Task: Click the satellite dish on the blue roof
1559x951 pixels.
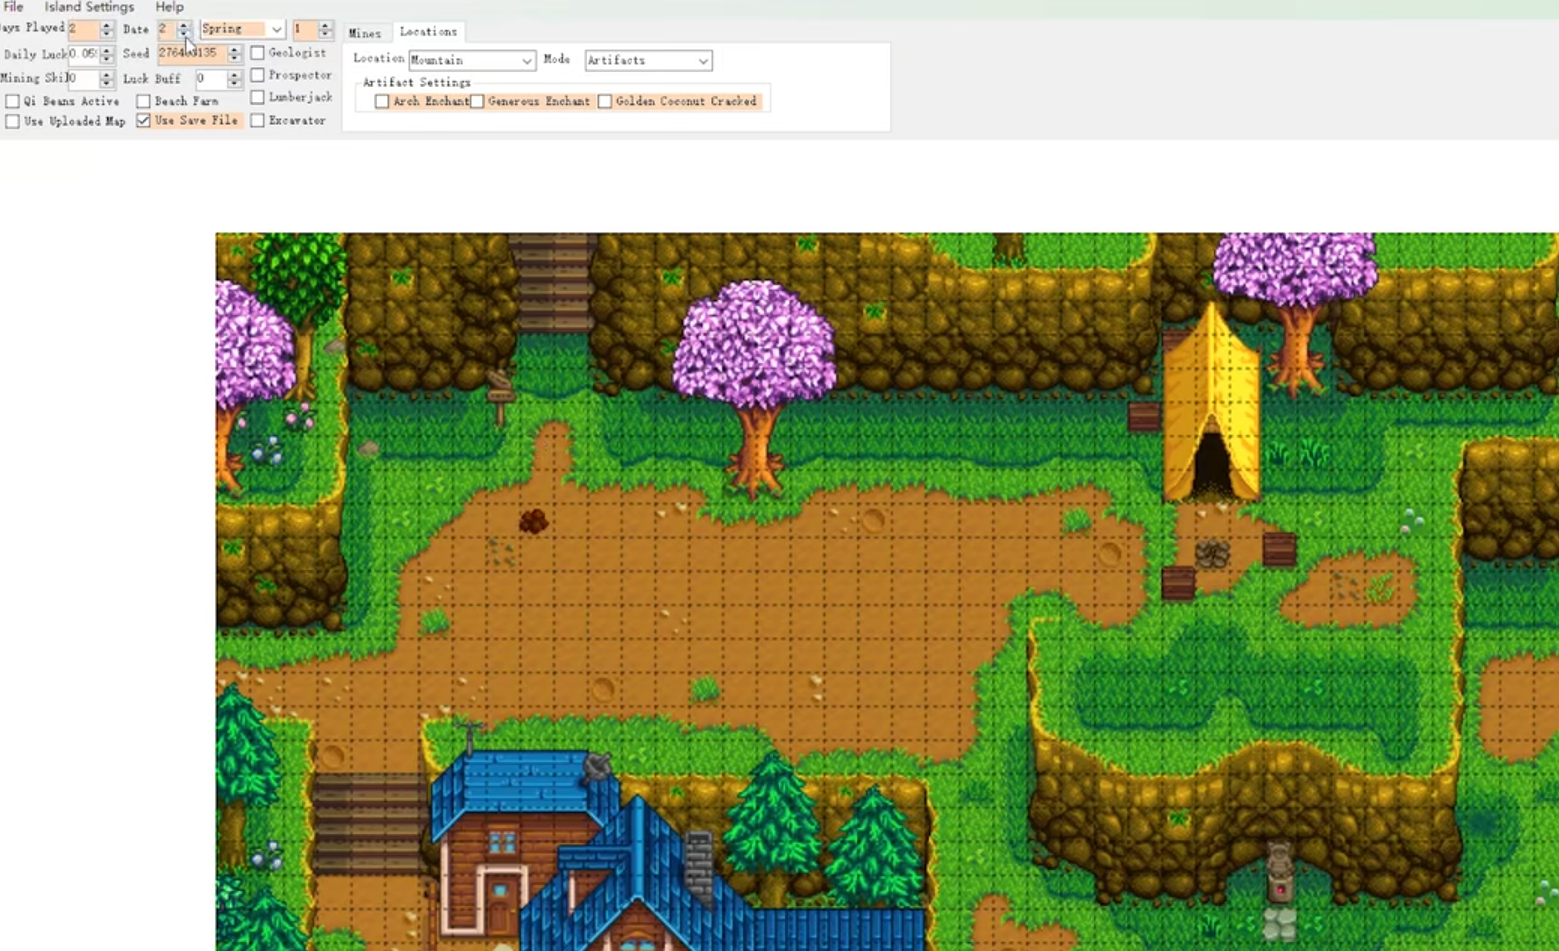Action: (597, 767)
